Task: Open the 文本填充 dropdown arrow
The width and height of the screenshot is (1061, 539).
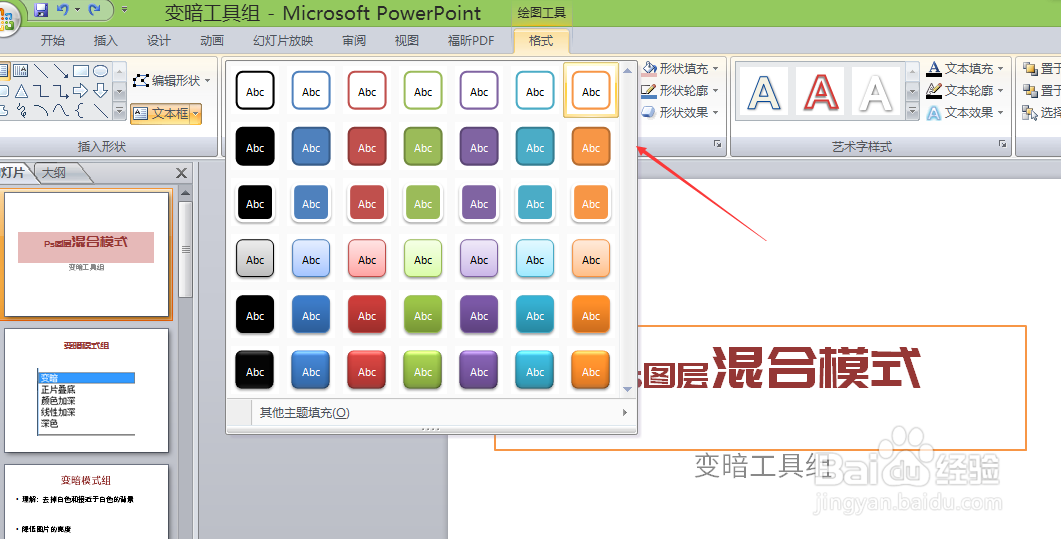Action: (x=1000, y=68)
